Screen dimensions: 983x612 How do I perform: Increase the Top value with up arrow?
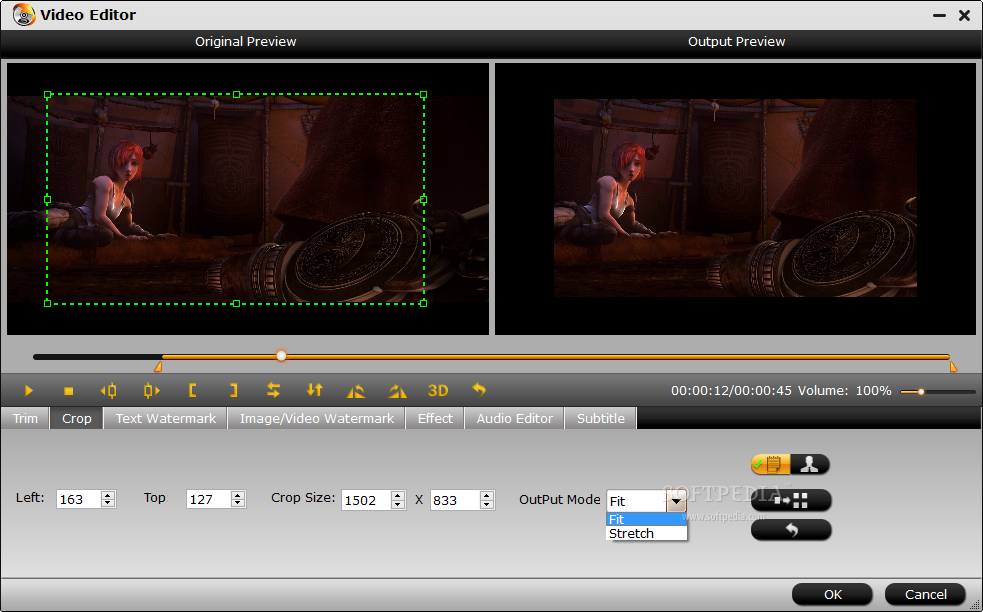[238, 495]
